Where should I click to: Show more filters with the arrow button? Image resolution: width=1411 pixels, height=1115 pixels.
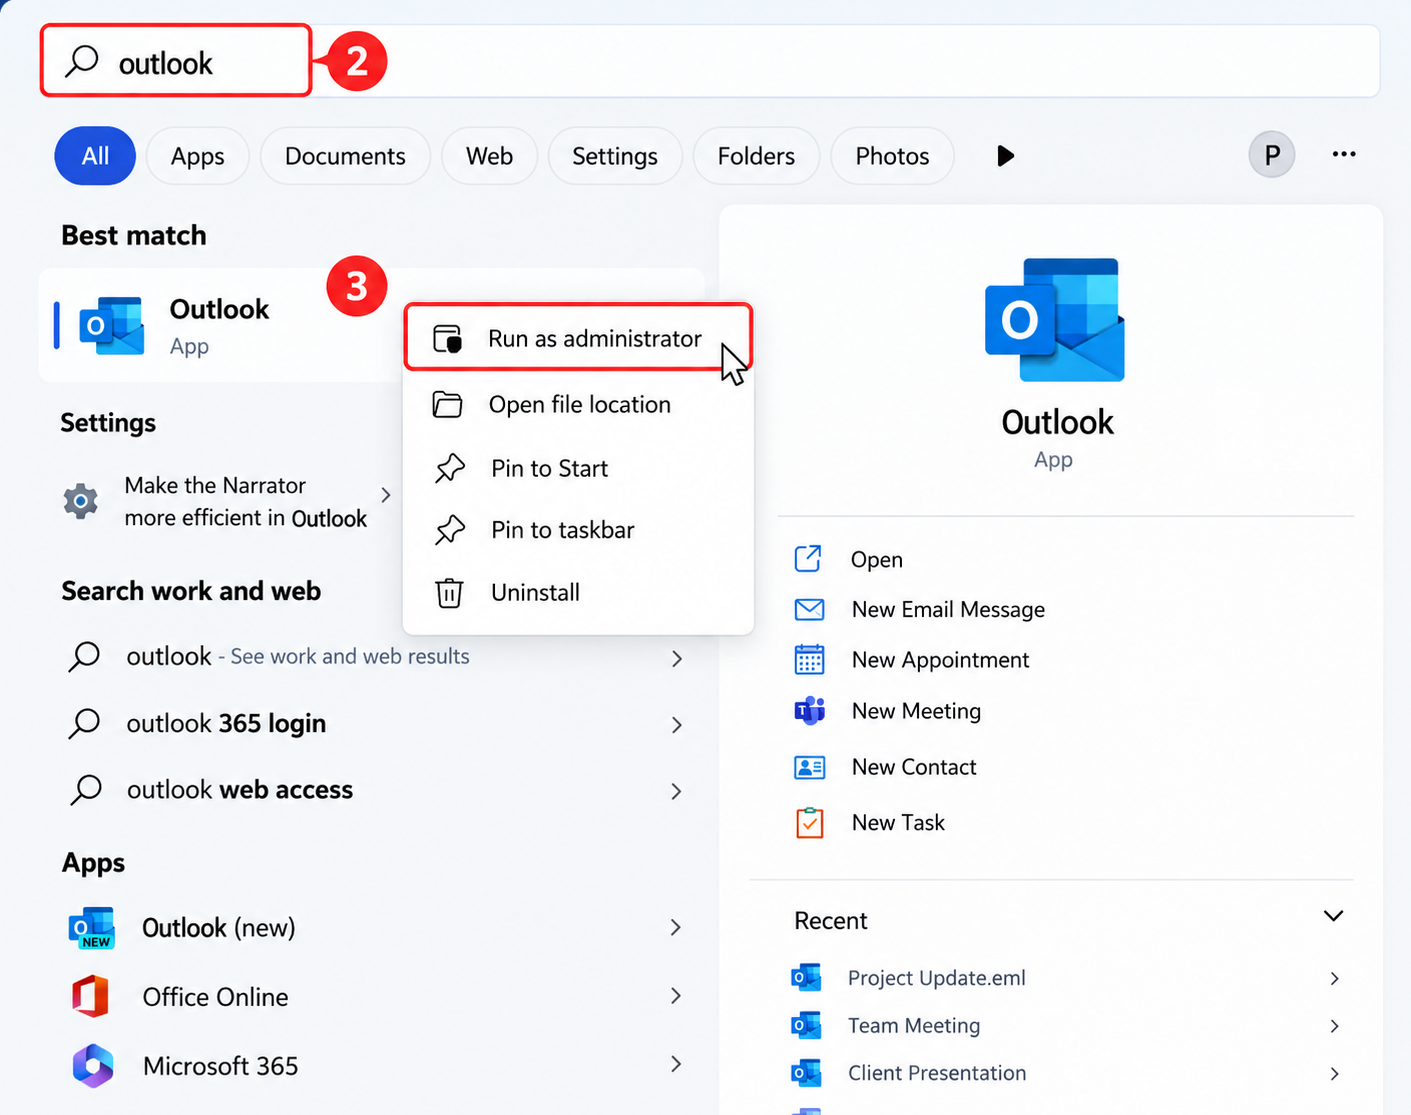pyautogui.click(x=1005, y=156)
